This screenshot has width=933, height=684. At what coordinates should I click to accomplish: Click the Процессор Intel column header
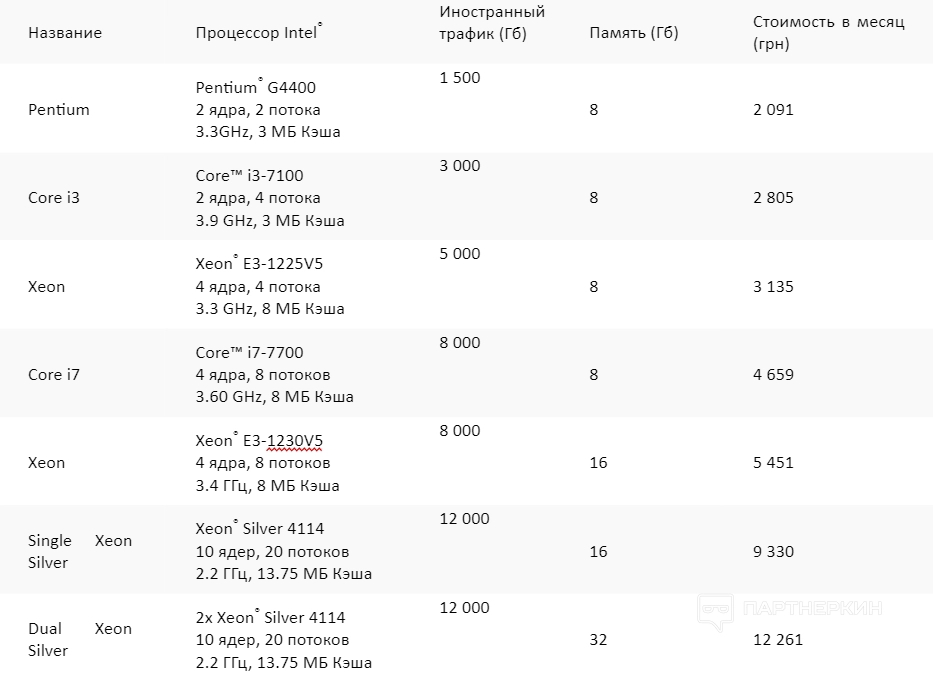point(259,33)
